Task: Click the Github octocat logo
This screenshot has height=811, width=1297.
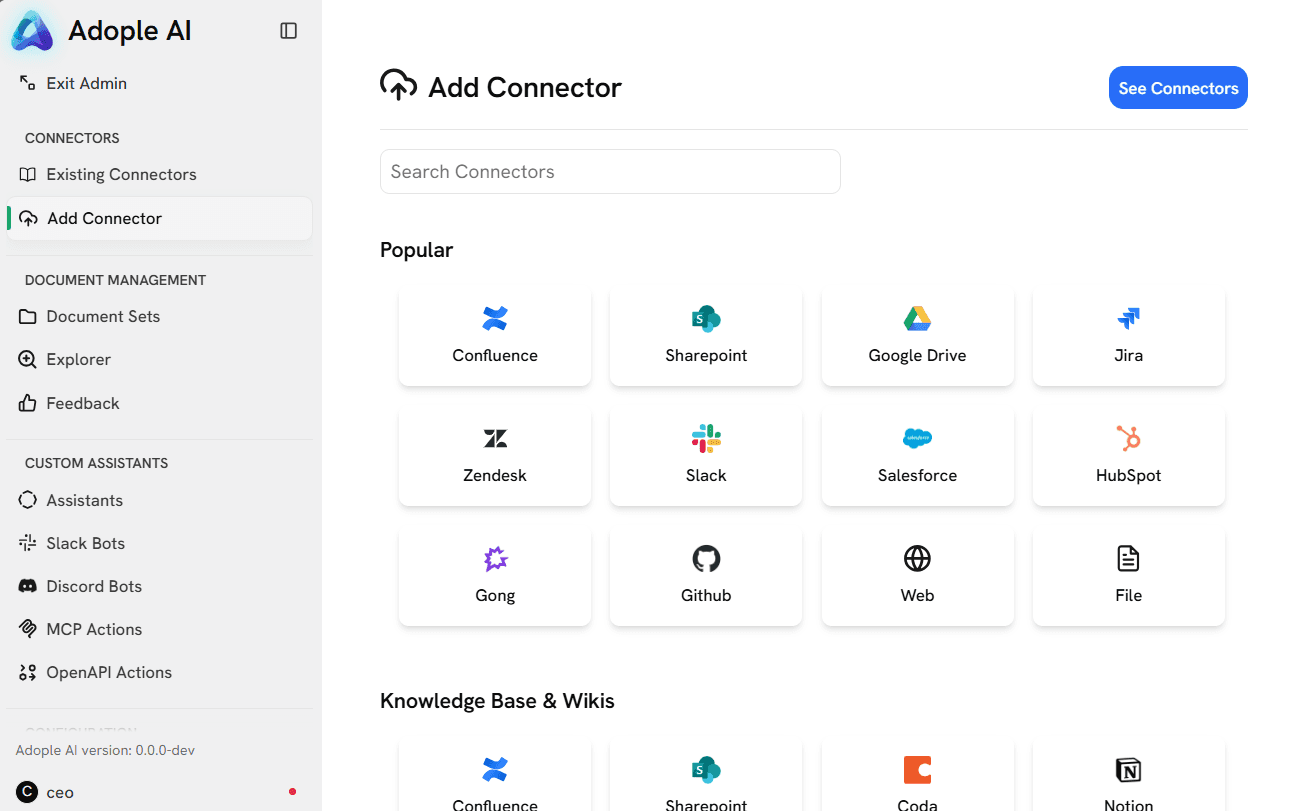Action: (x=706, y=559)
